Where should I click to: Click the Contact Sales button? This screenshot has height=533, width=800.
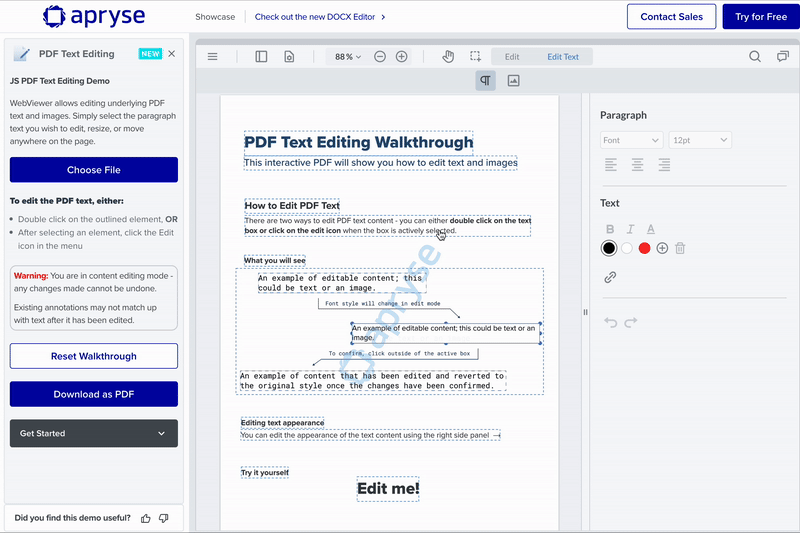[x=671, y=17]
